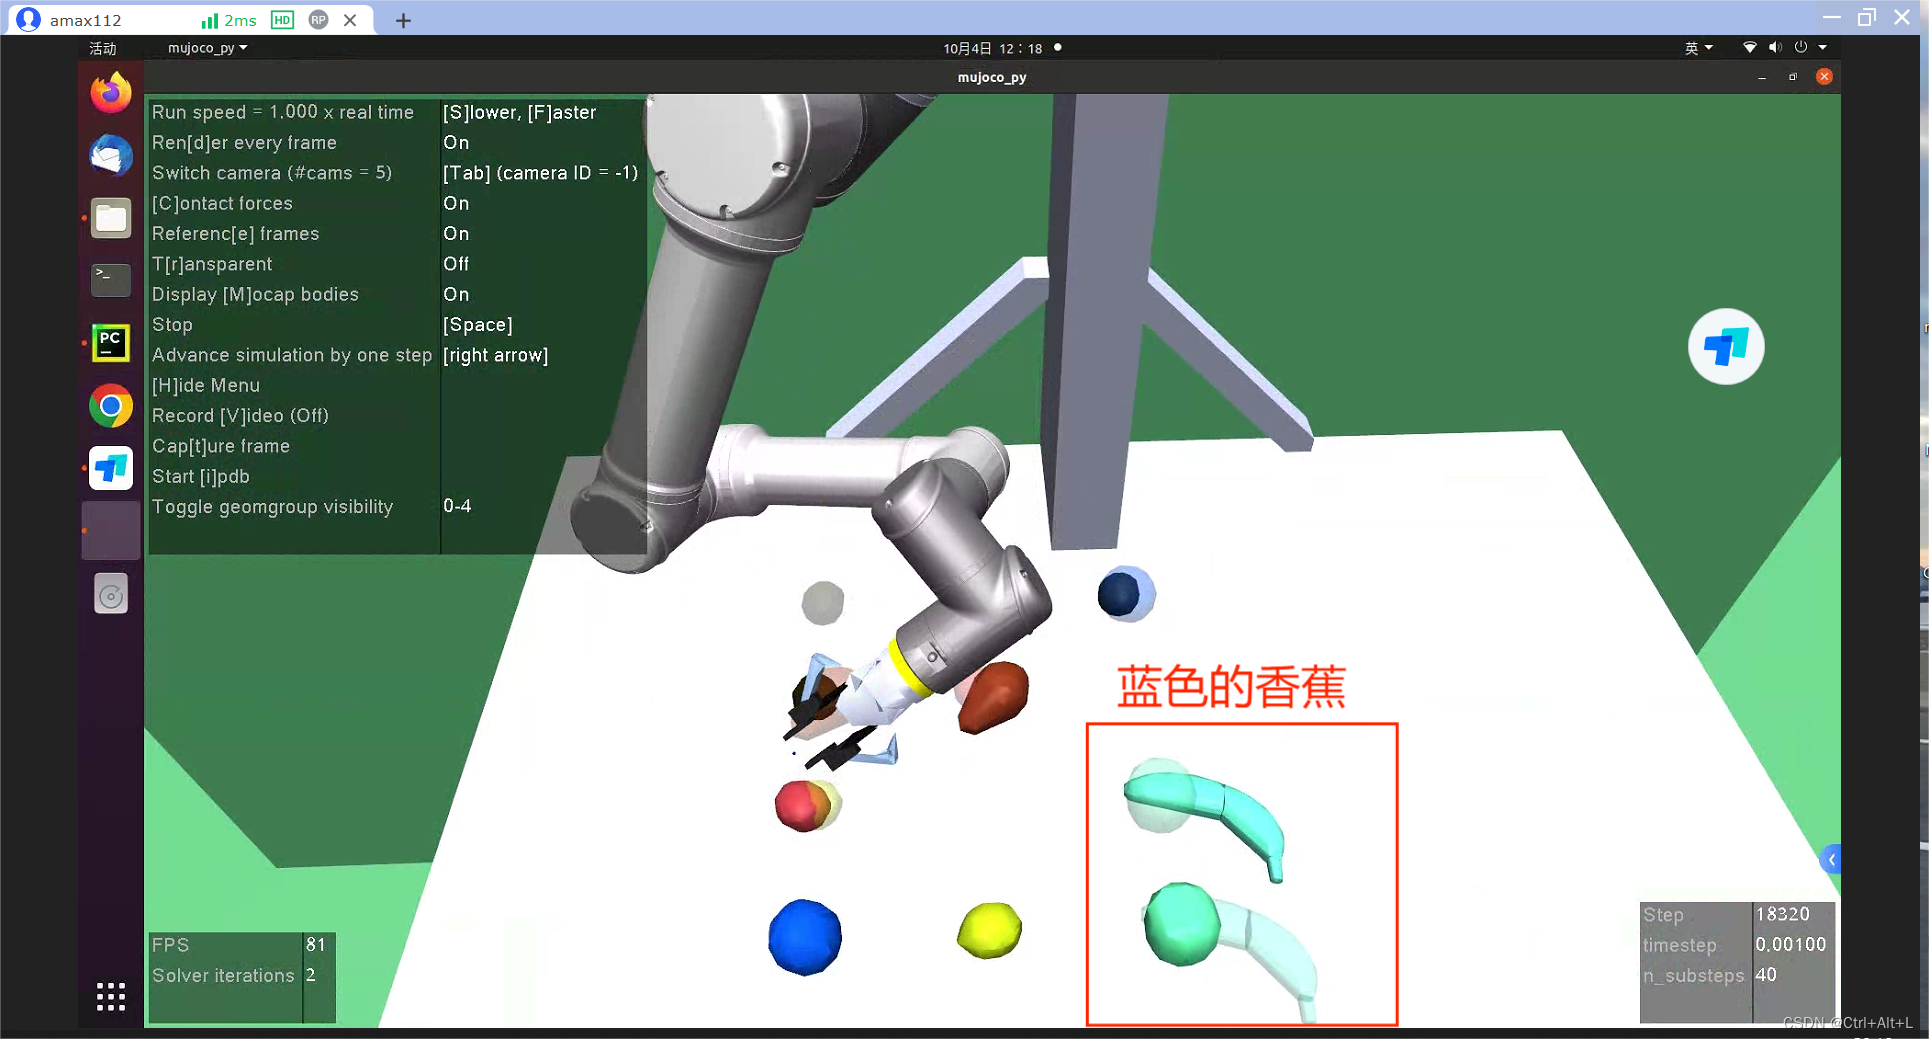
Task: Open Firefox from the Ubuntu dock
Action: [111, 92]
